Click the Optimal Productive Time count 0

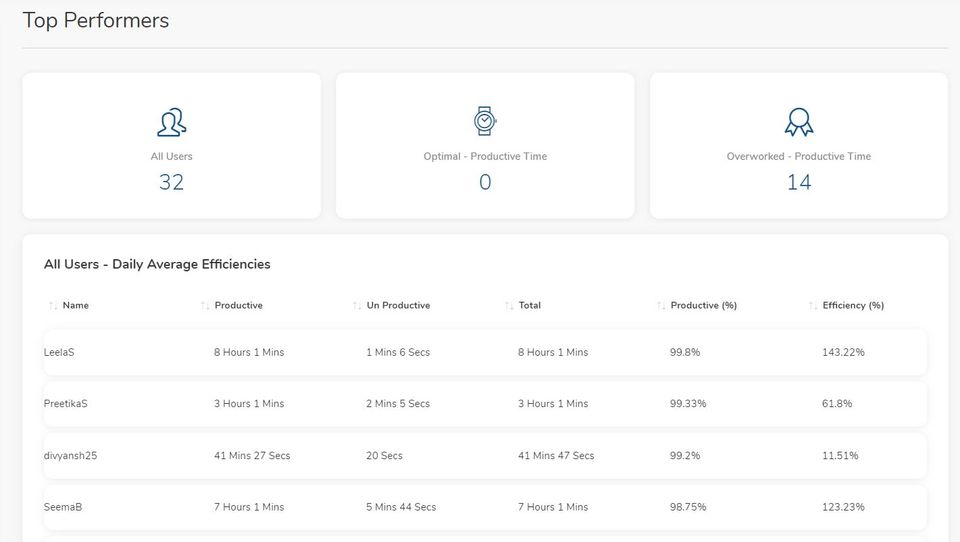pyautogui.click(x=485, y=182)
